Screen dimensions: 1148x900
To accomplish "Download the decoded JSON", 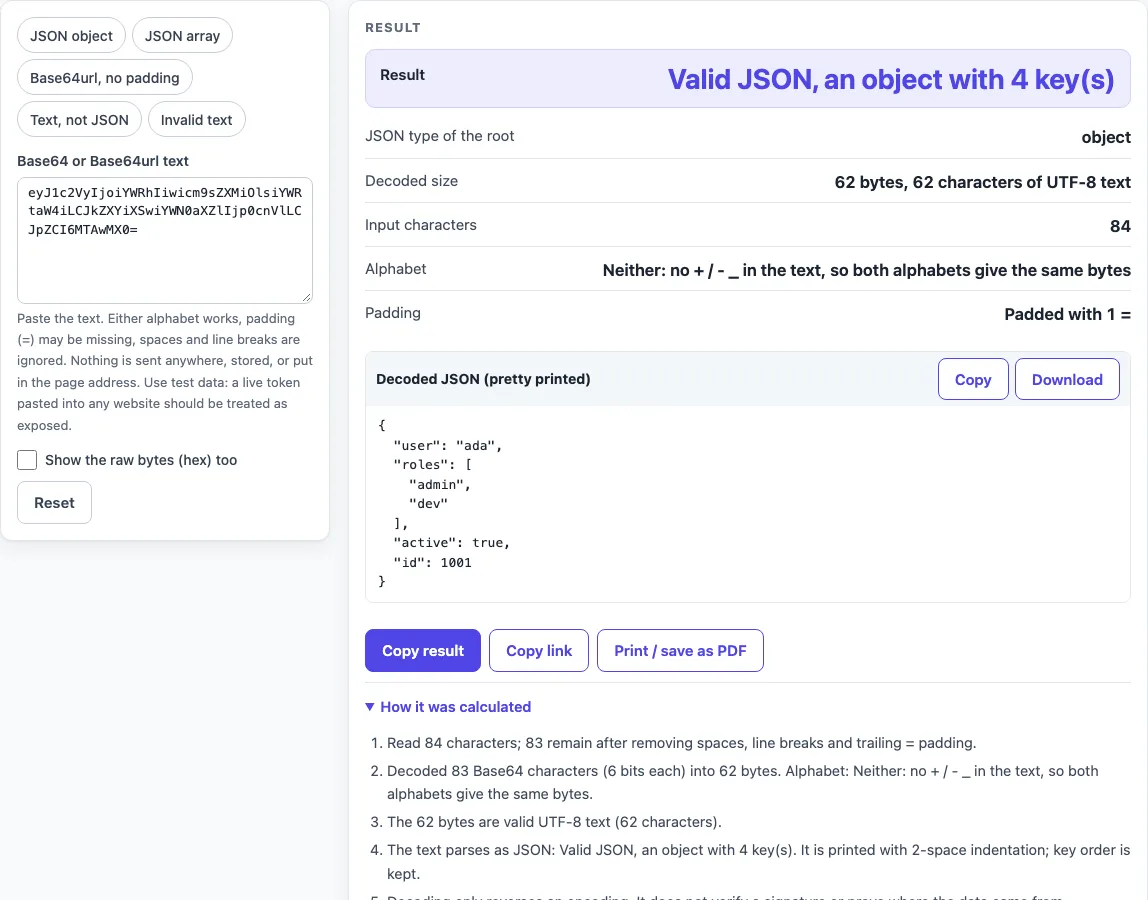I will (1067, 379).
